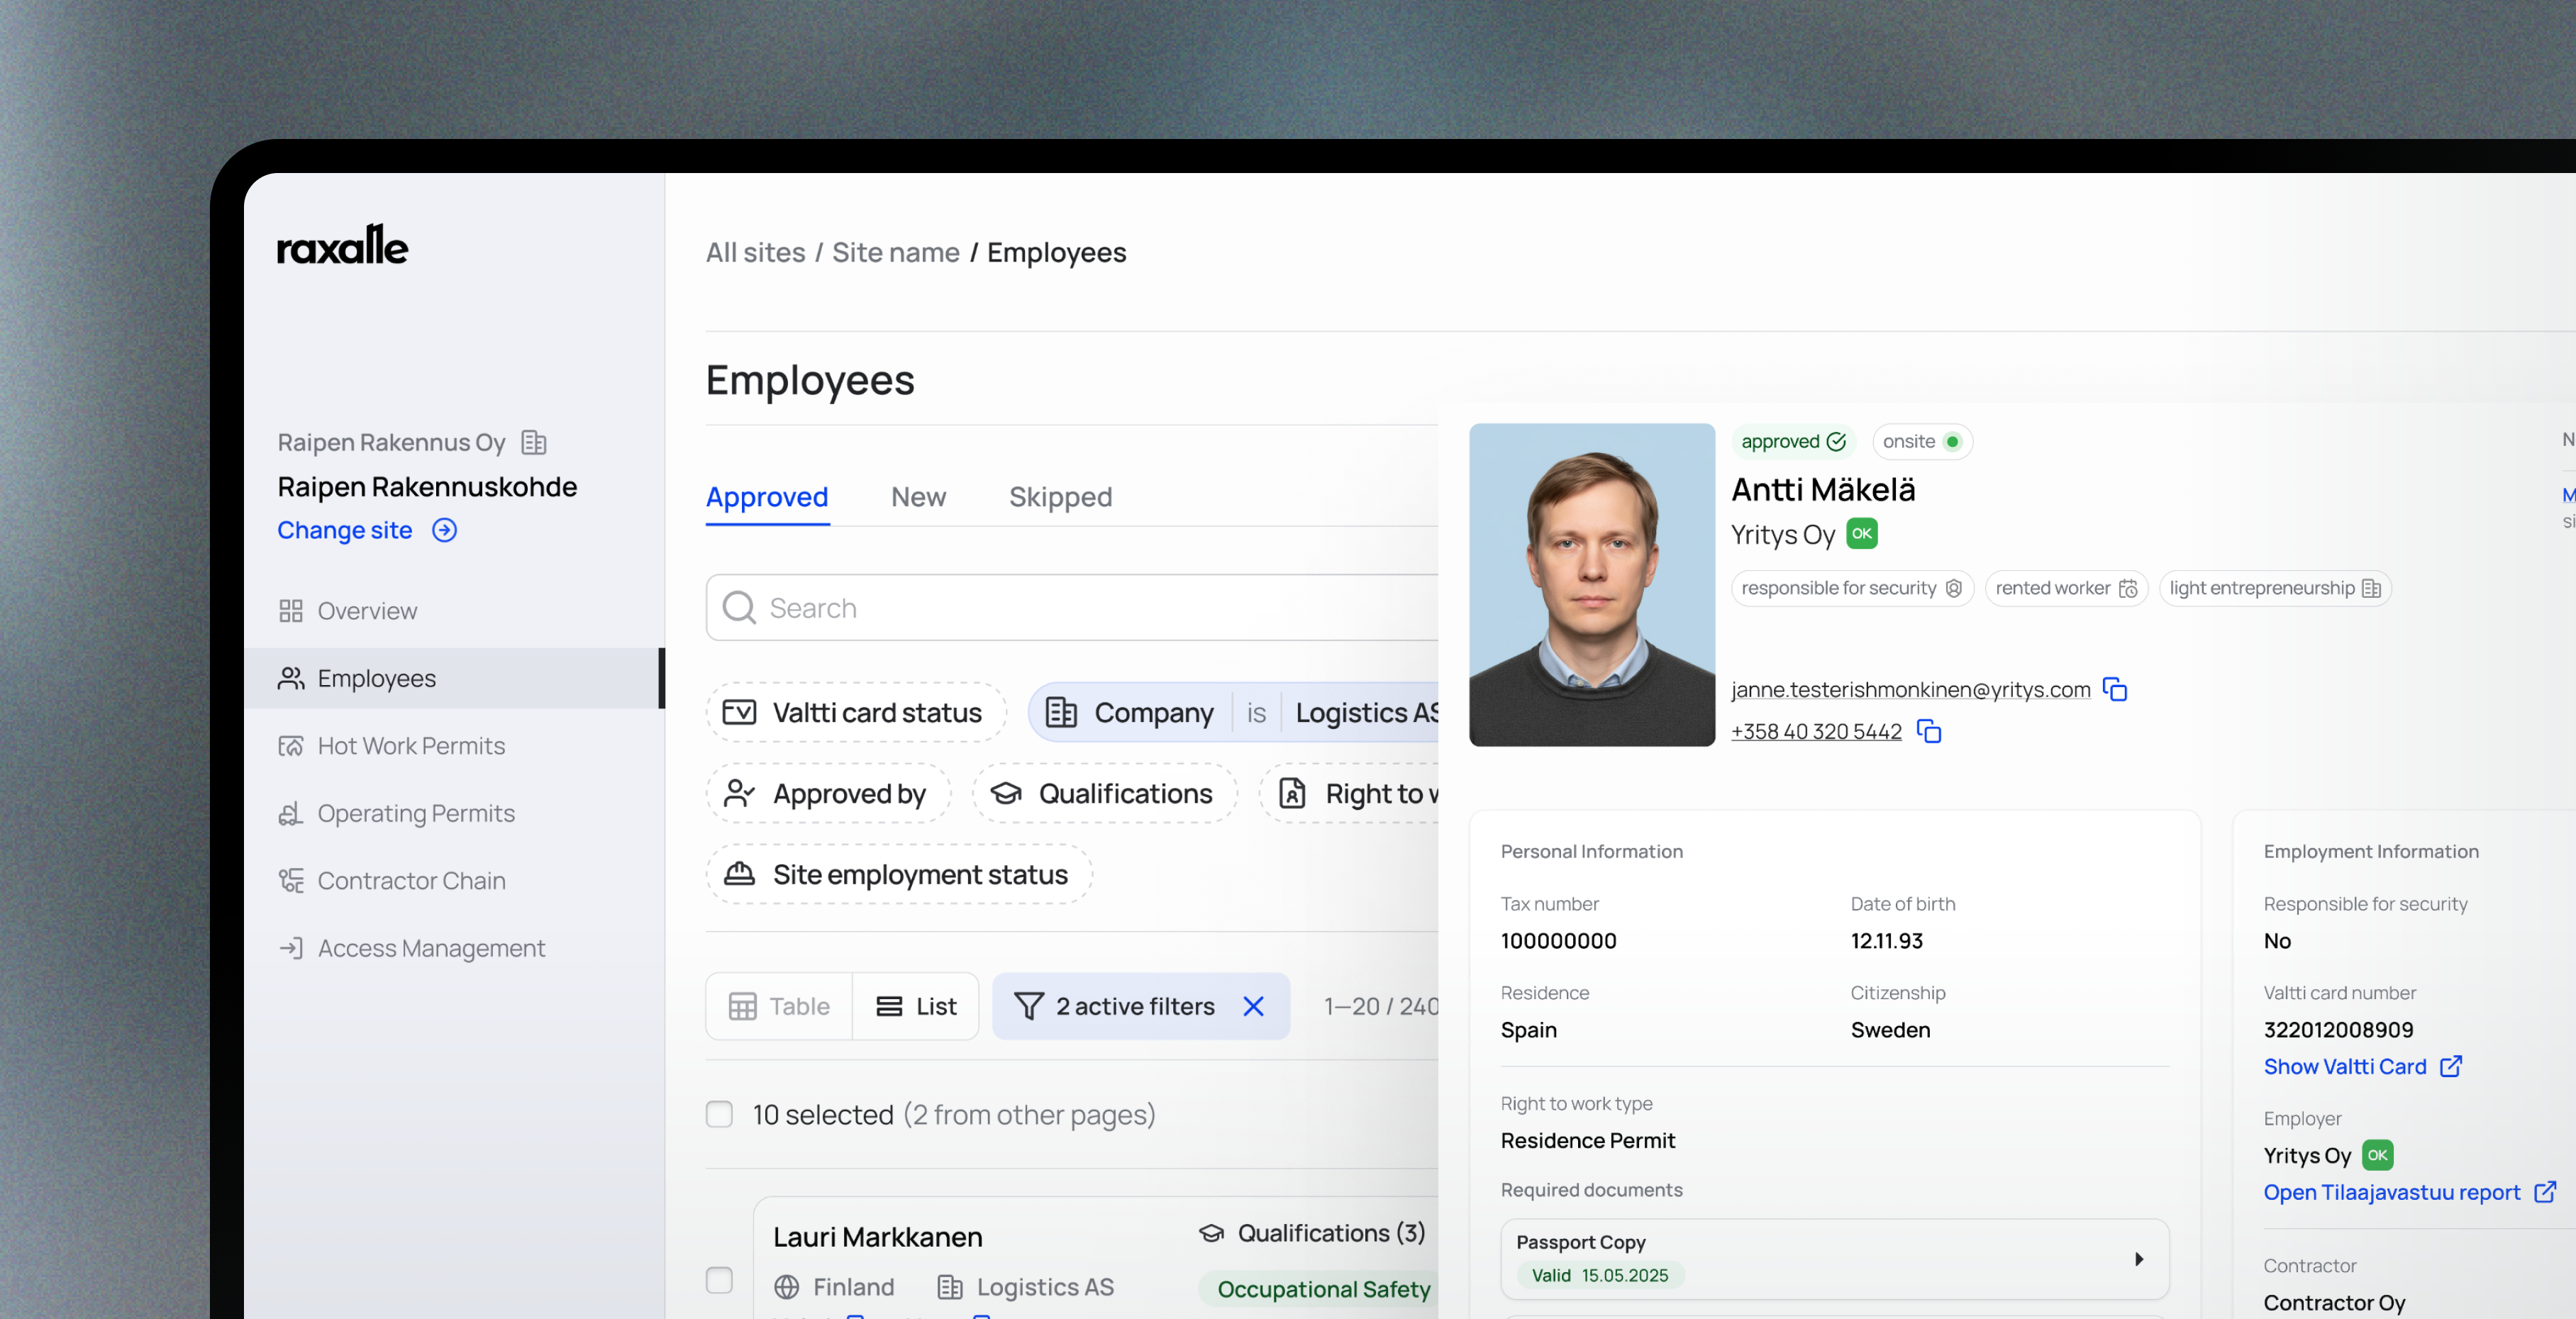
Task: Click the onsite status badge
Action: 1922,441
